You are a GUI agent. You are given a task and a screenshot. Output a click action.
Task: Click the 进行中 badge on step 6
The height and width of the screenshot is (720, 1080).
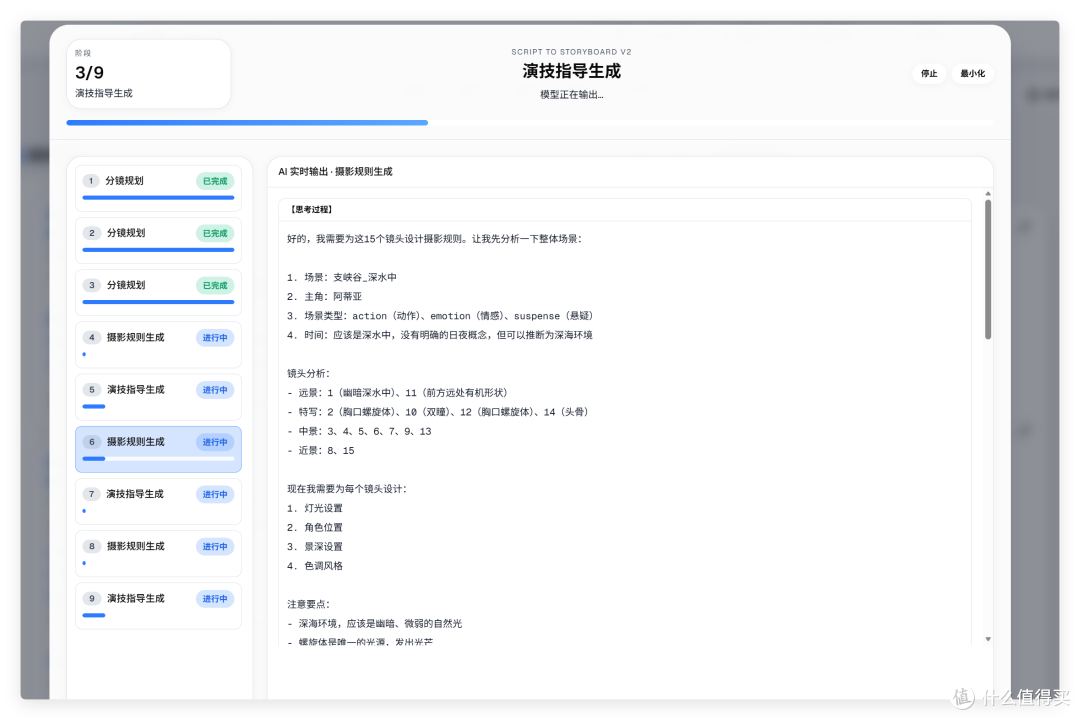point(215,442)
